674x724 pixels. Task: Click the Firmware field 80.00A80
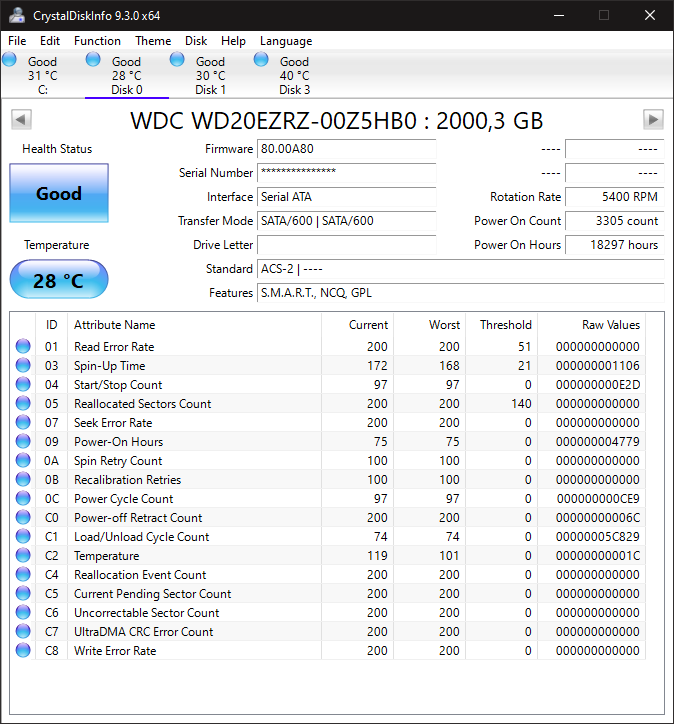pos(346,149)
